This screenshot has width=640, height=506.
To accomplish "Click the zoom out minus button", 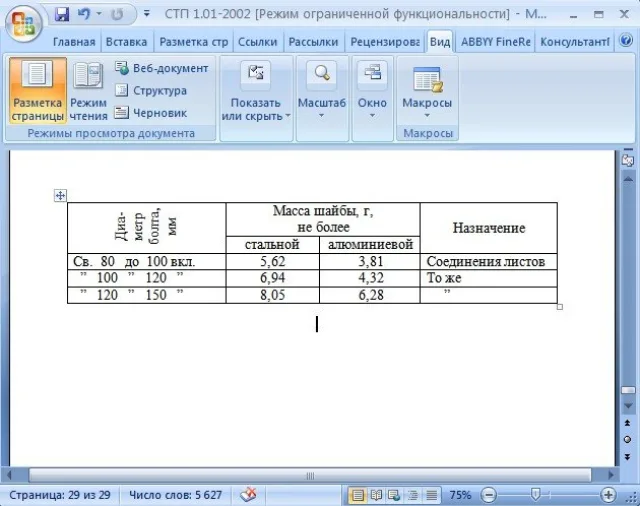I will [489, 495].
